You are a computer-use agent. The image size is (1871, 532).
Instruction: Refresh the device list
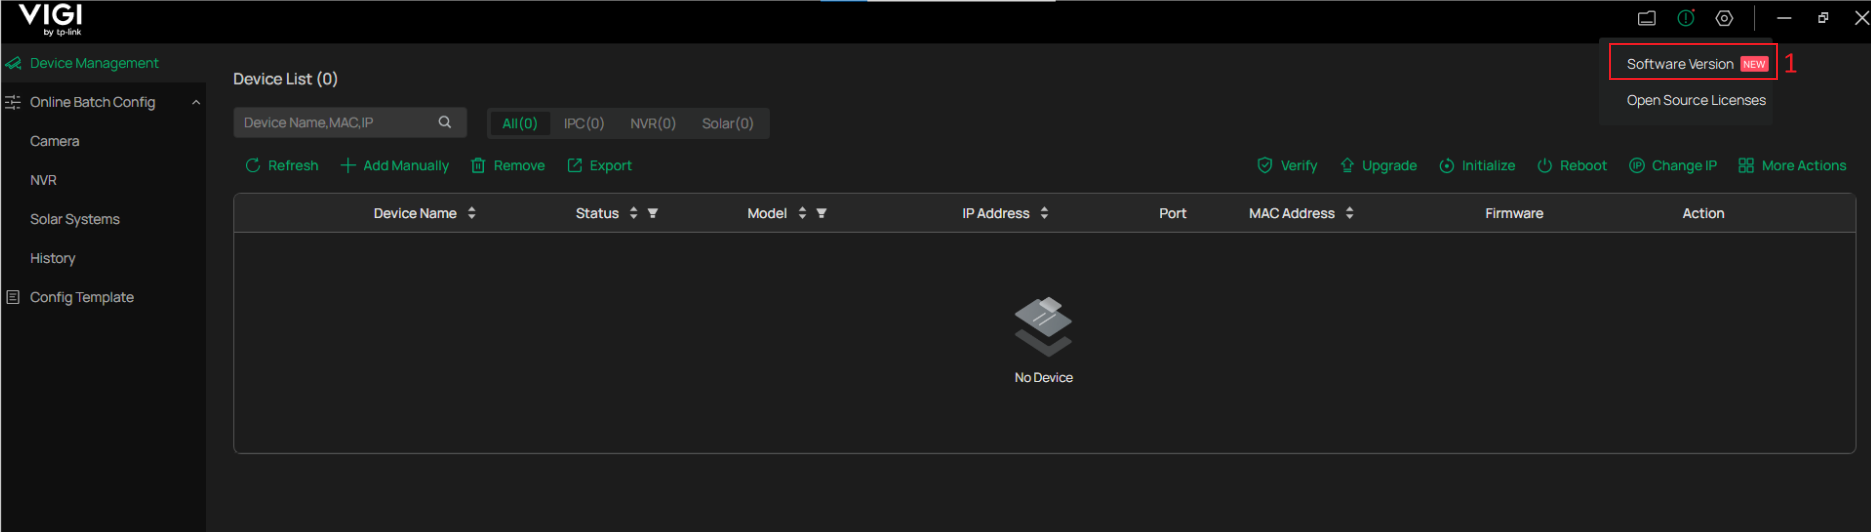[x=282, y=165]
